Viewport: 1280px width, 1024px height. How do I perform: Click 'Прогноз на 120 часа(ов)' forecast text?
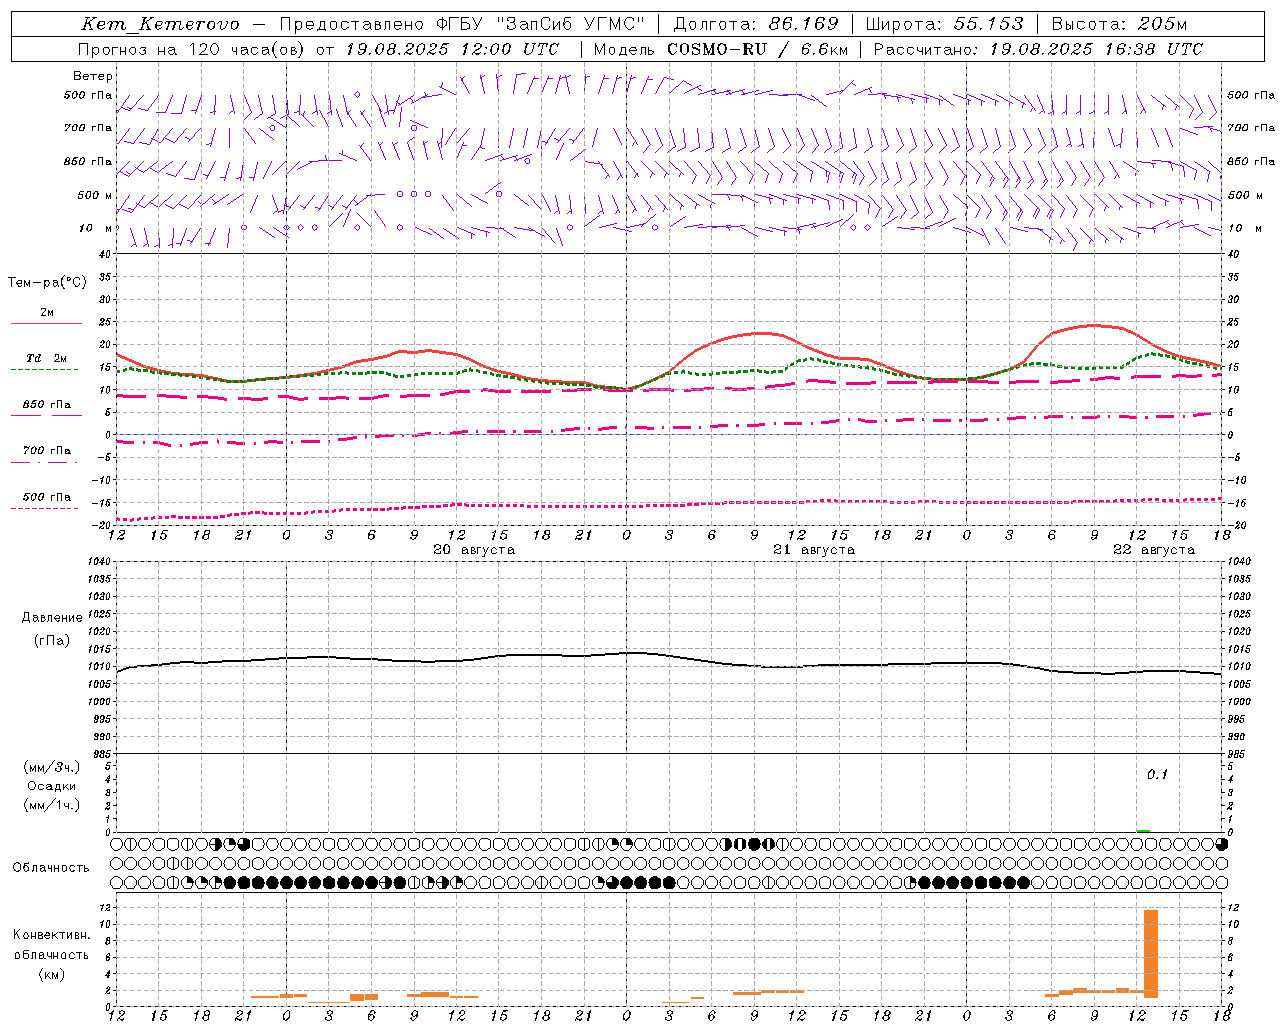pyautogui.click(x=192, y=49)
